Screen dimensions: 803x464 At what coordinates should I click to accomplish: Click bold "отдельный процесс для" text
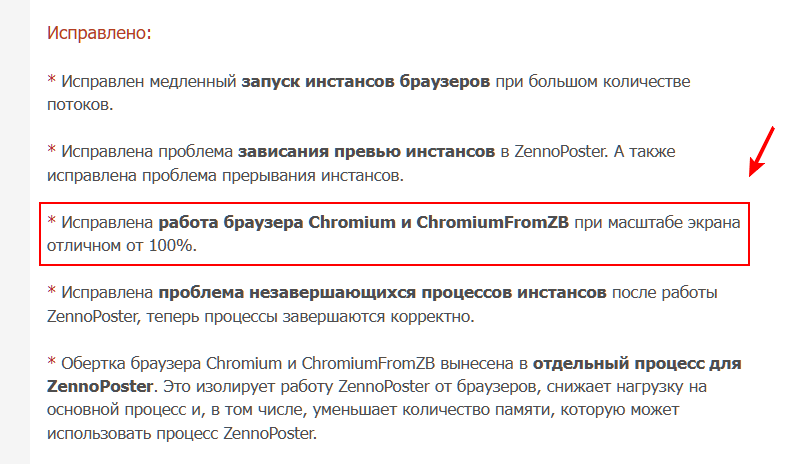coord(637,362)
